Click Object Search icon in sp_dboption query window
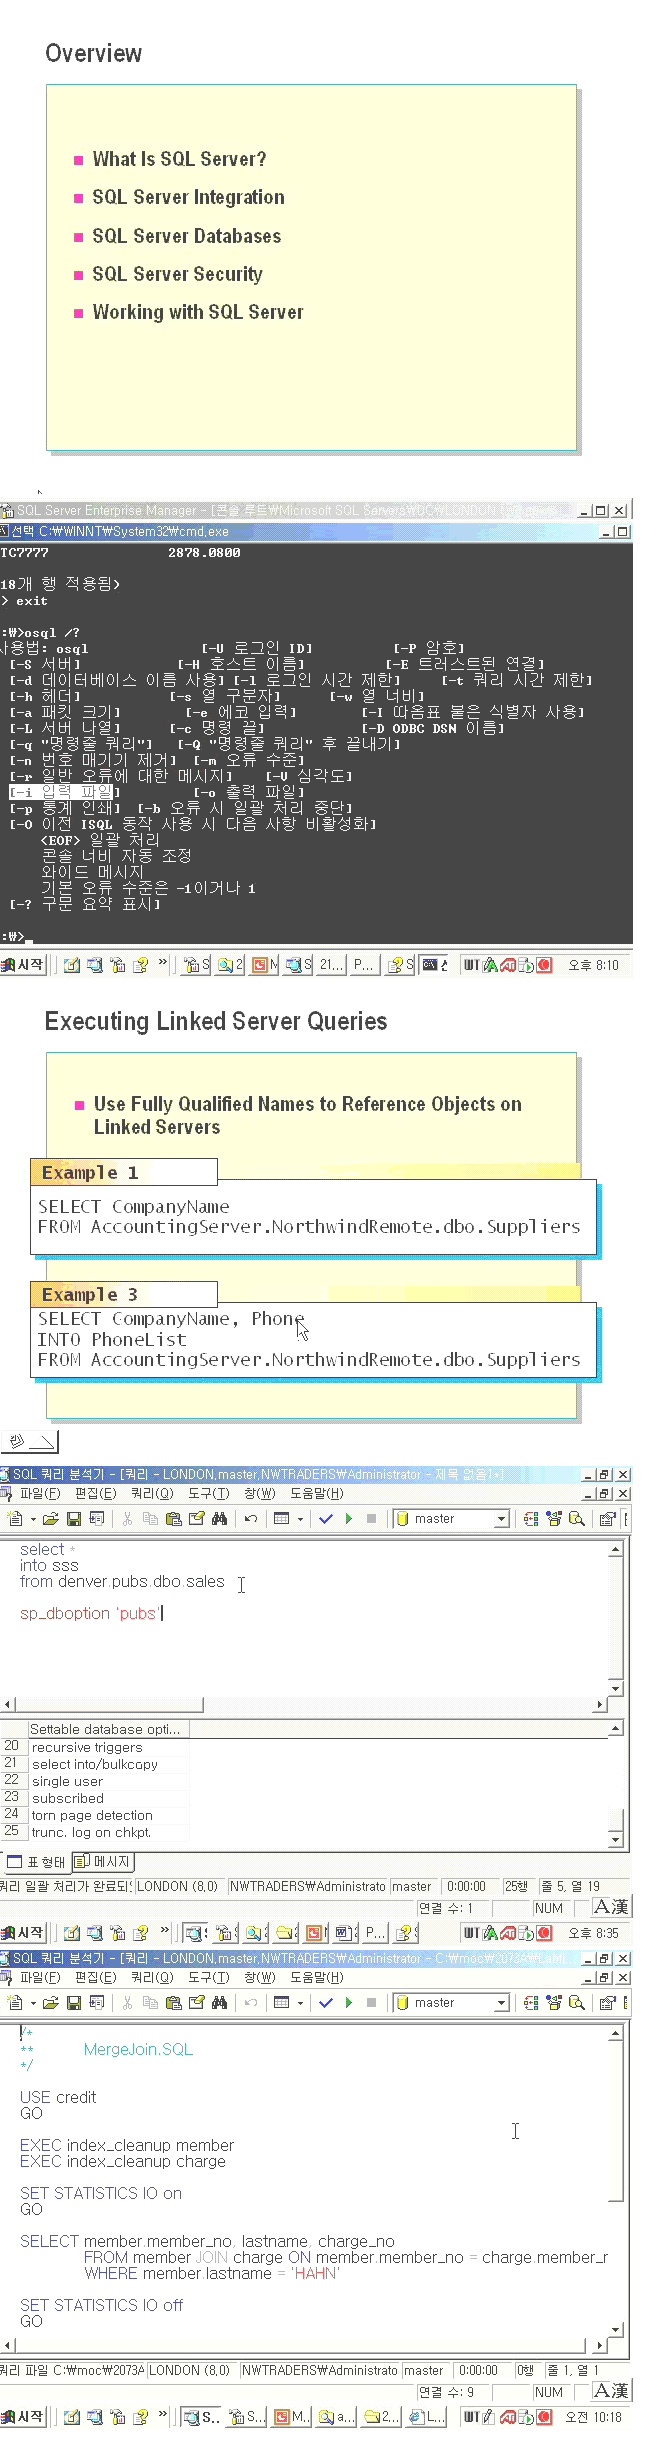 (x=576, y=1519)
